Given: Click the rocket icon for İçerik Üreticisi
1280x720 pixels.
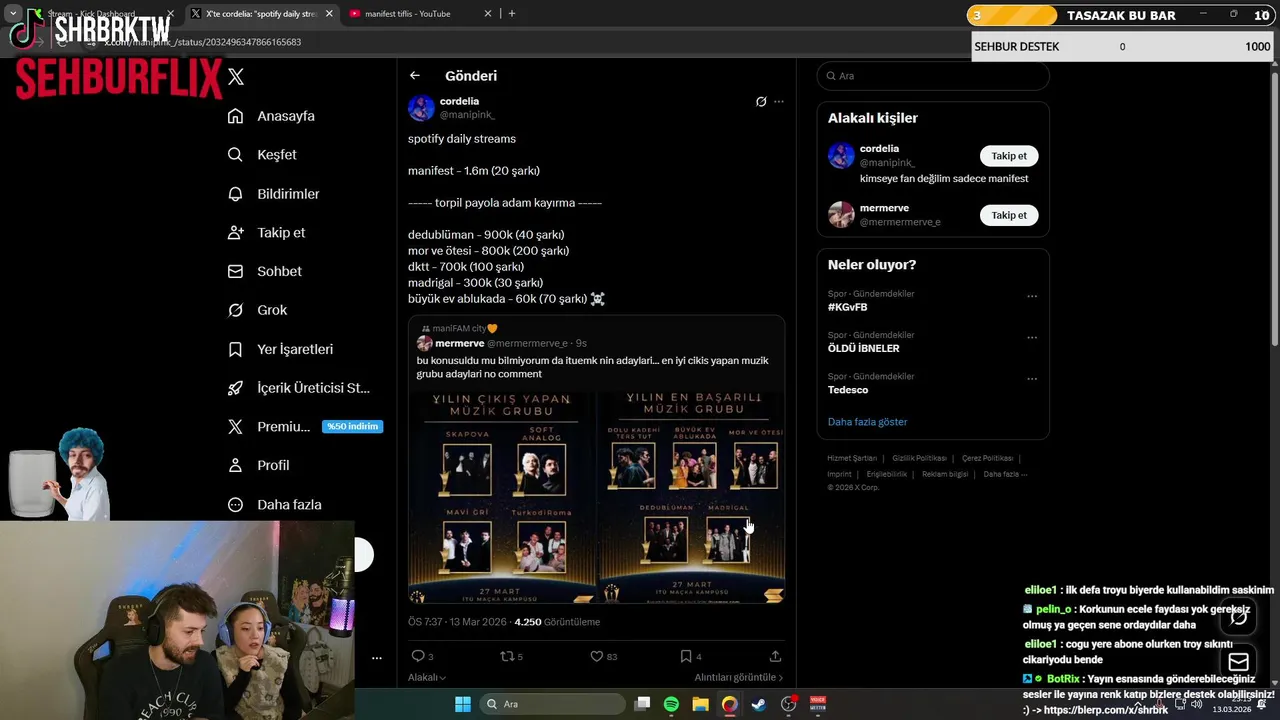Looking at the screenshot, I should click(x=236, y=388).
